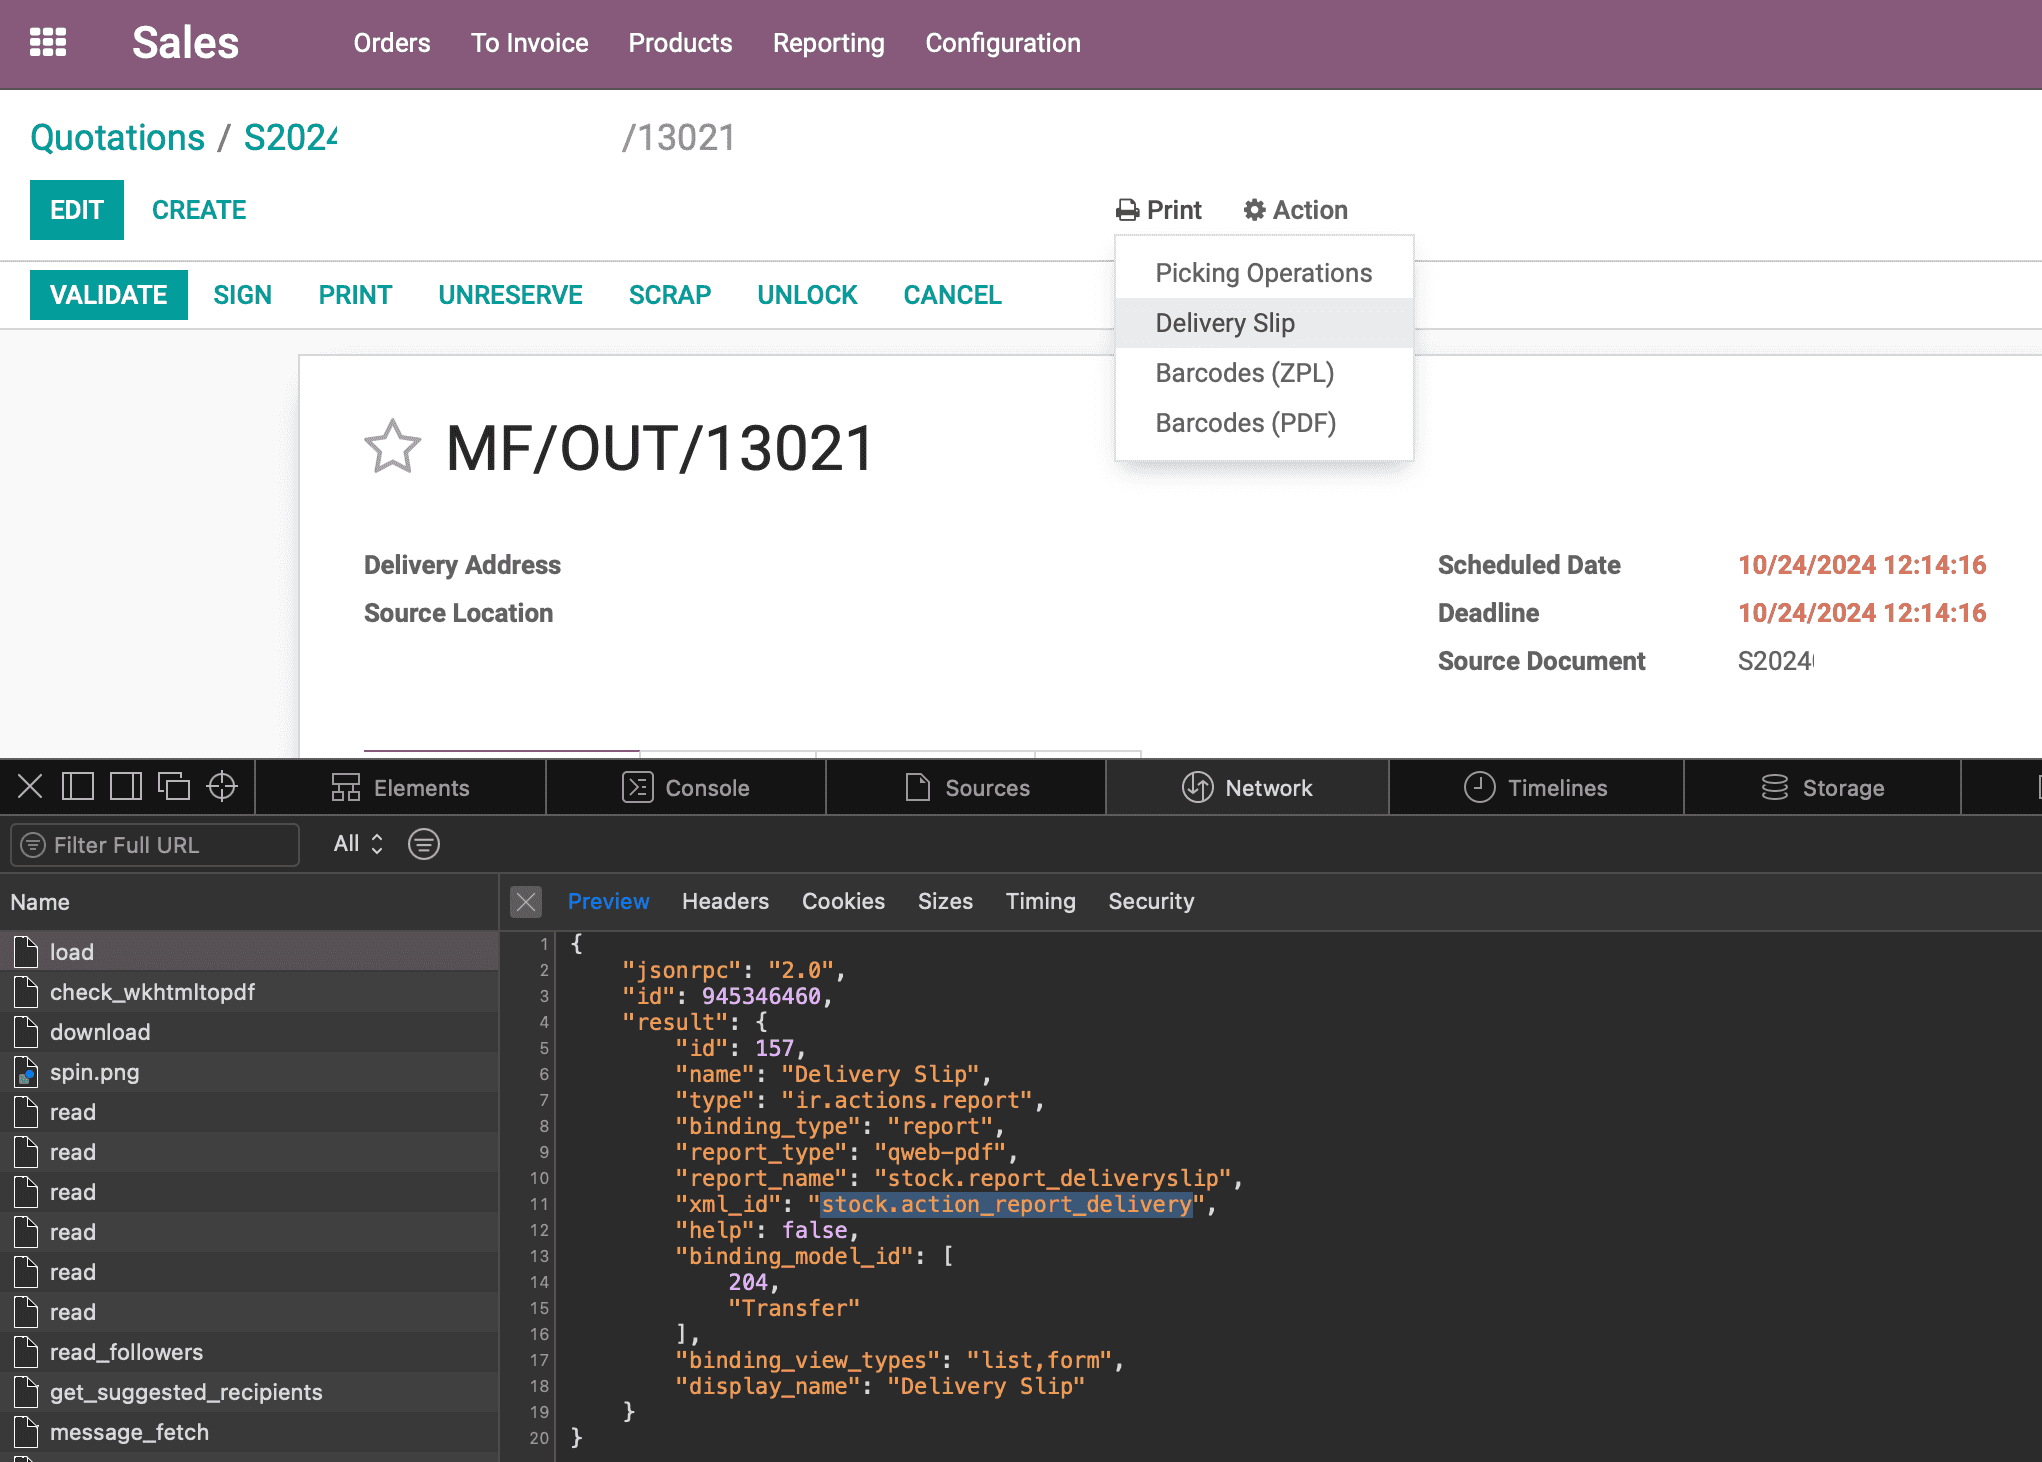Select the download network request
This screenshot has height=1462, width=2042.
(x=249, y=1032)
